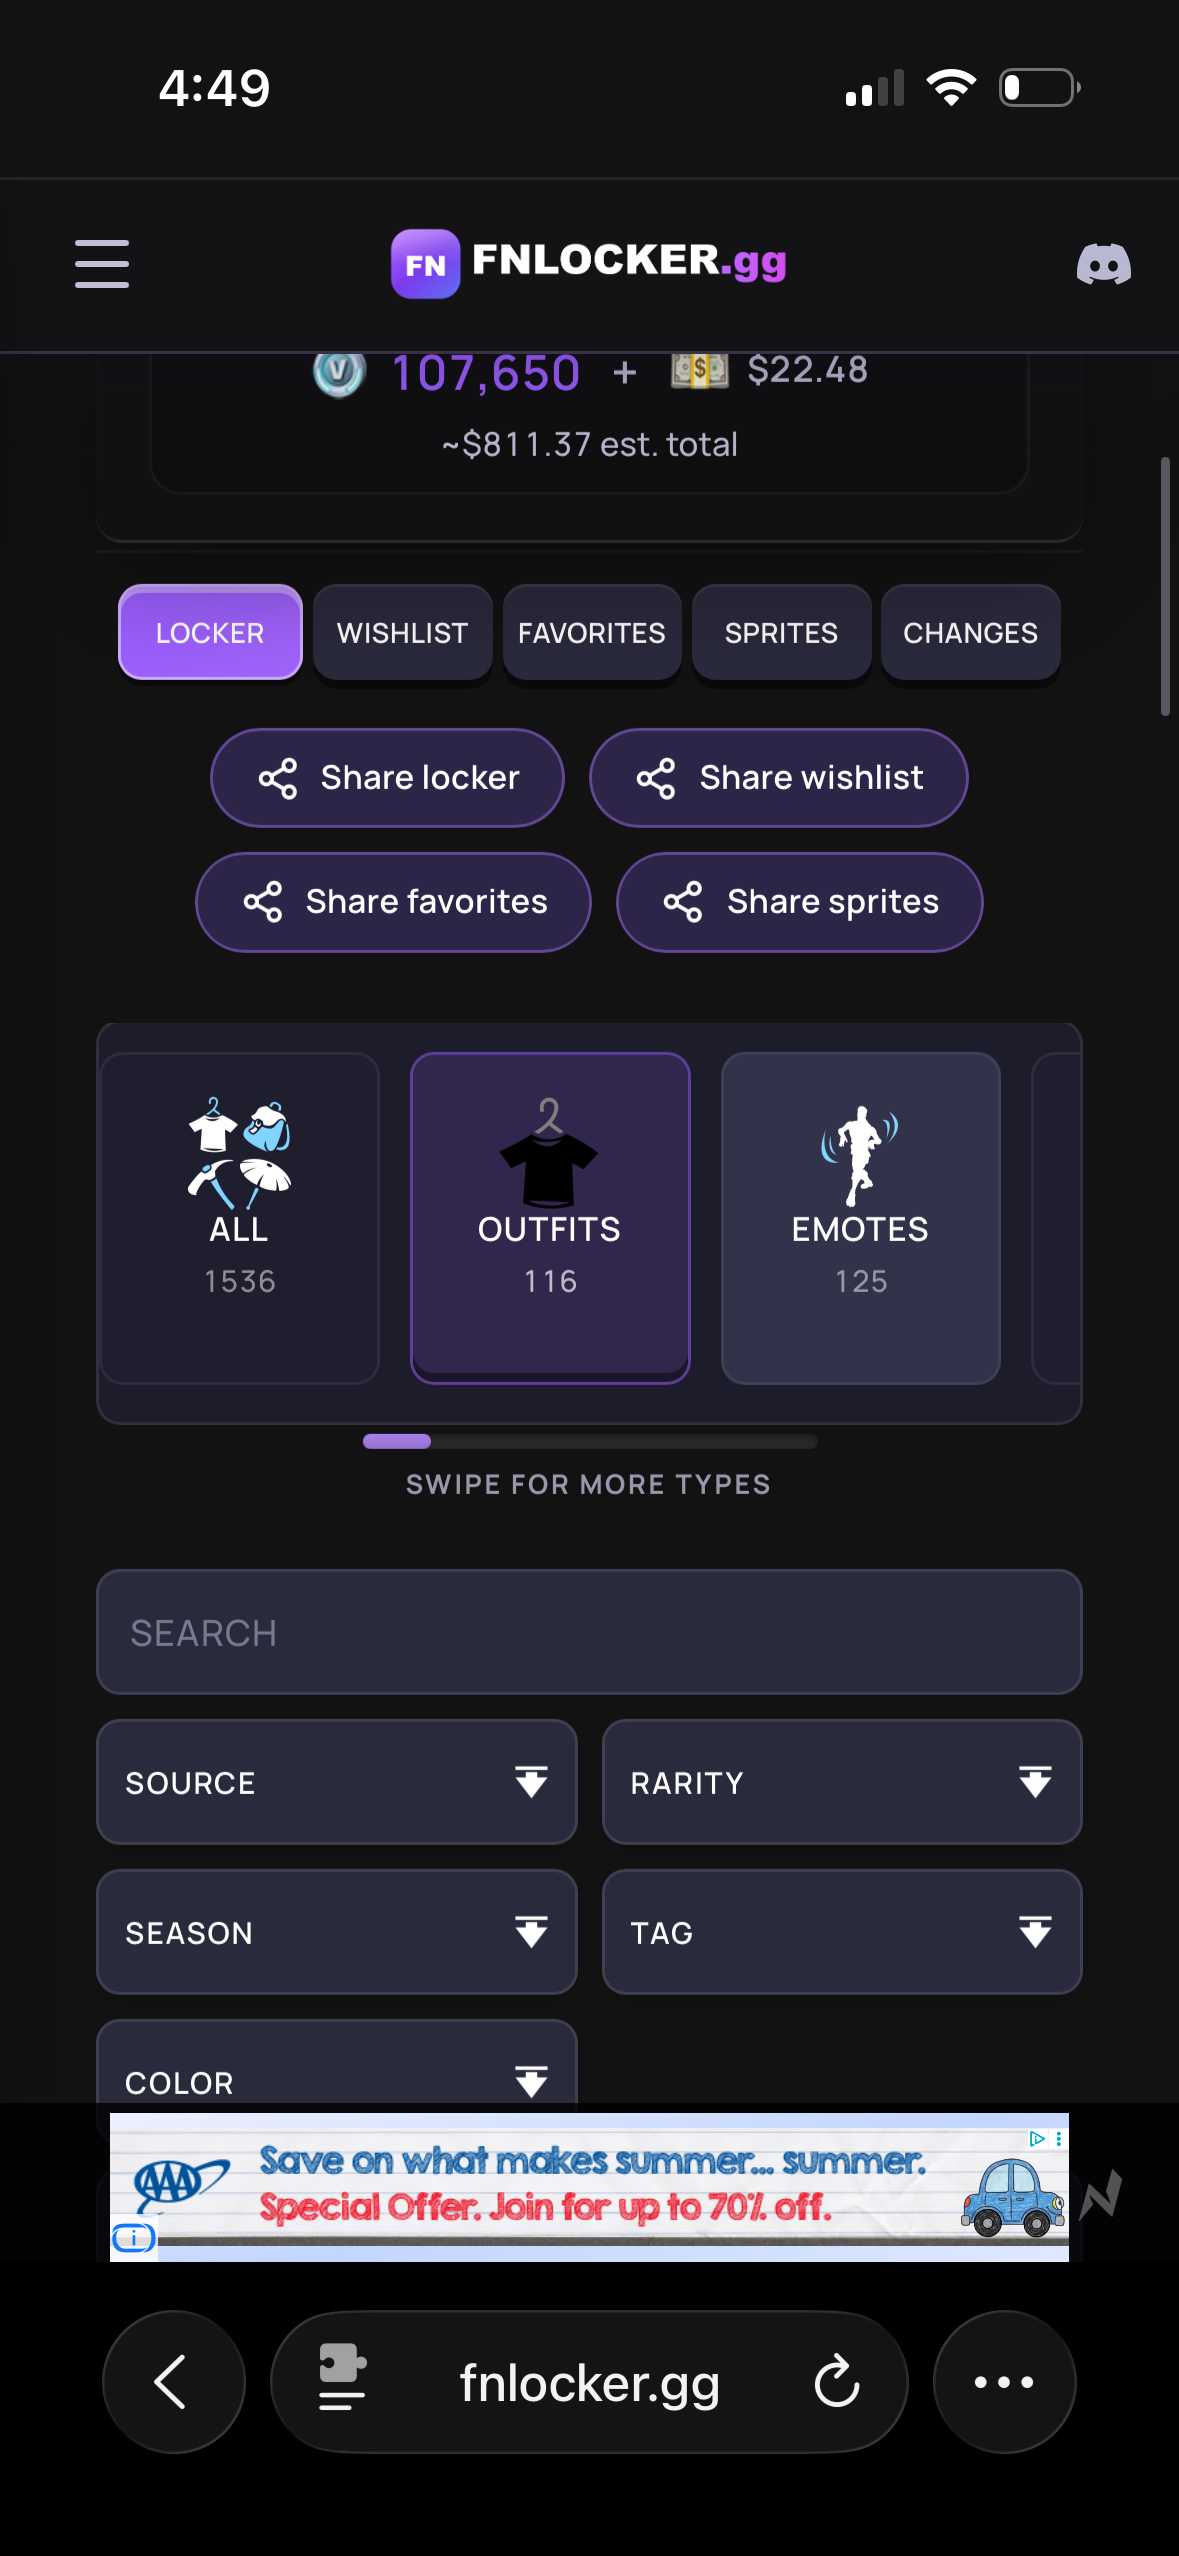This screenshot has width=1179, height=2556.
Task: Reload the page with refresh icon
Action: (836, 2382)
